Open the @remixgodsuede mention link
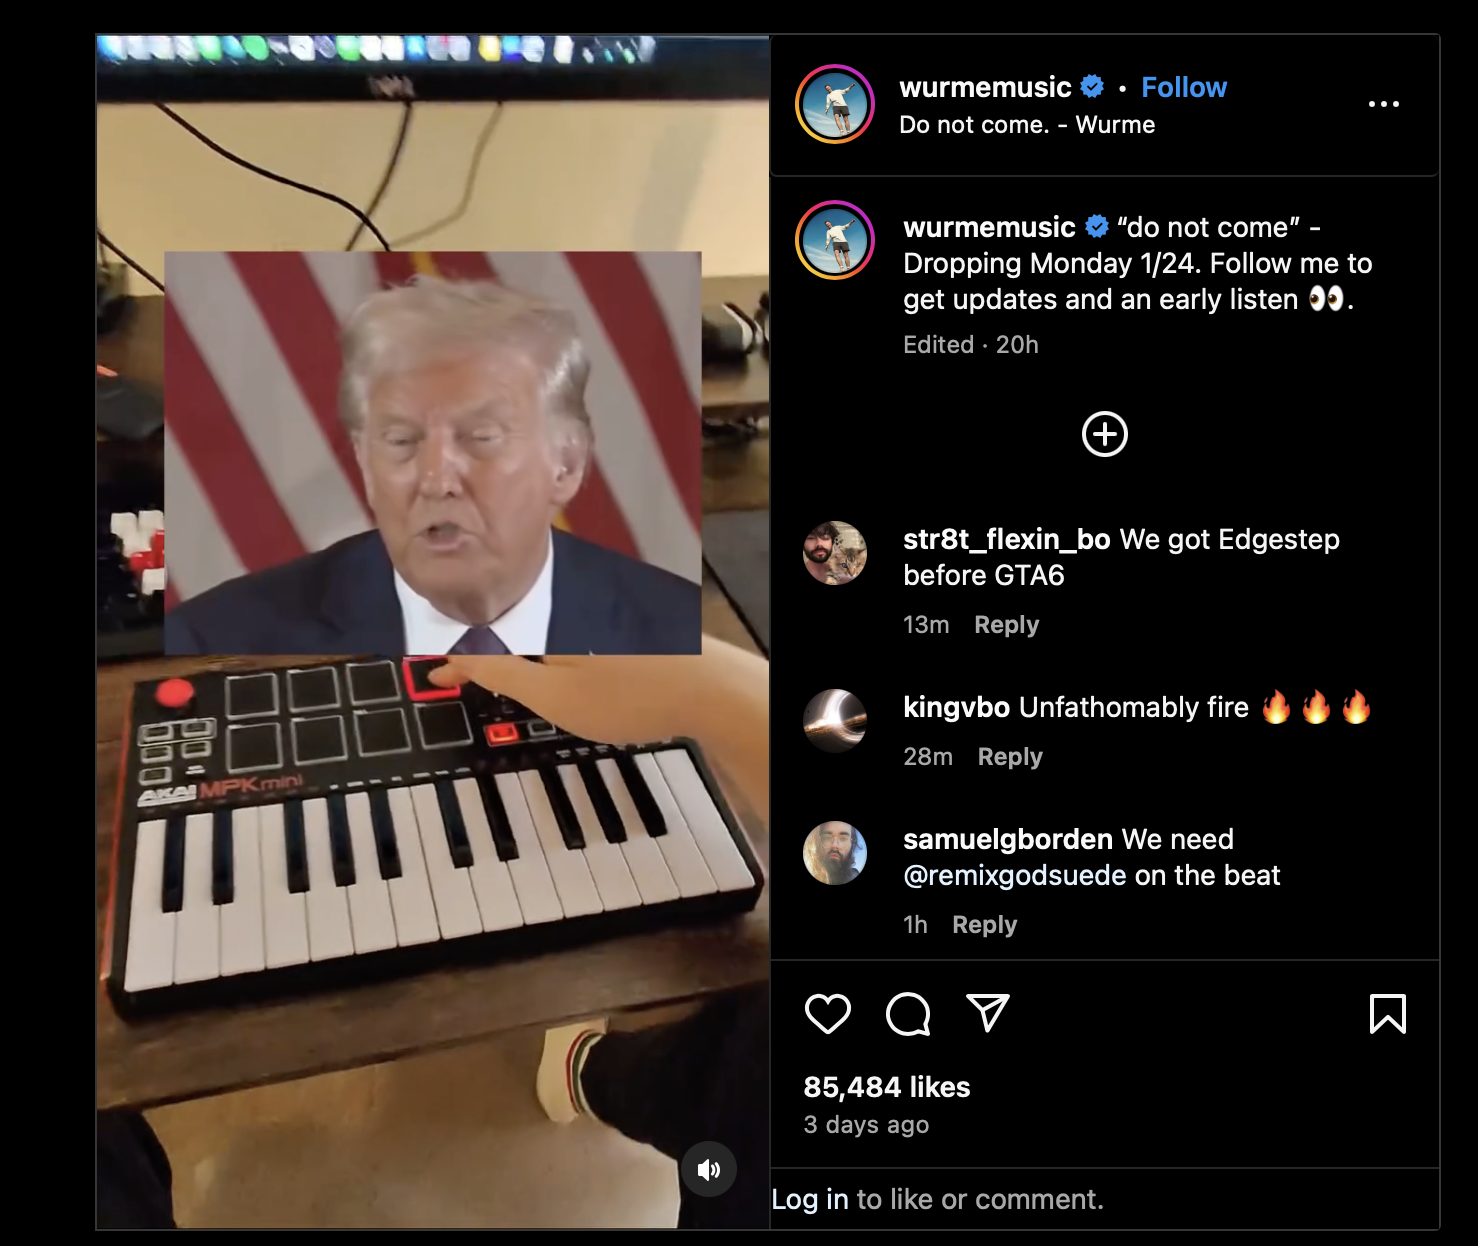The image size is (1478, 1246). tap(1015, 875)
